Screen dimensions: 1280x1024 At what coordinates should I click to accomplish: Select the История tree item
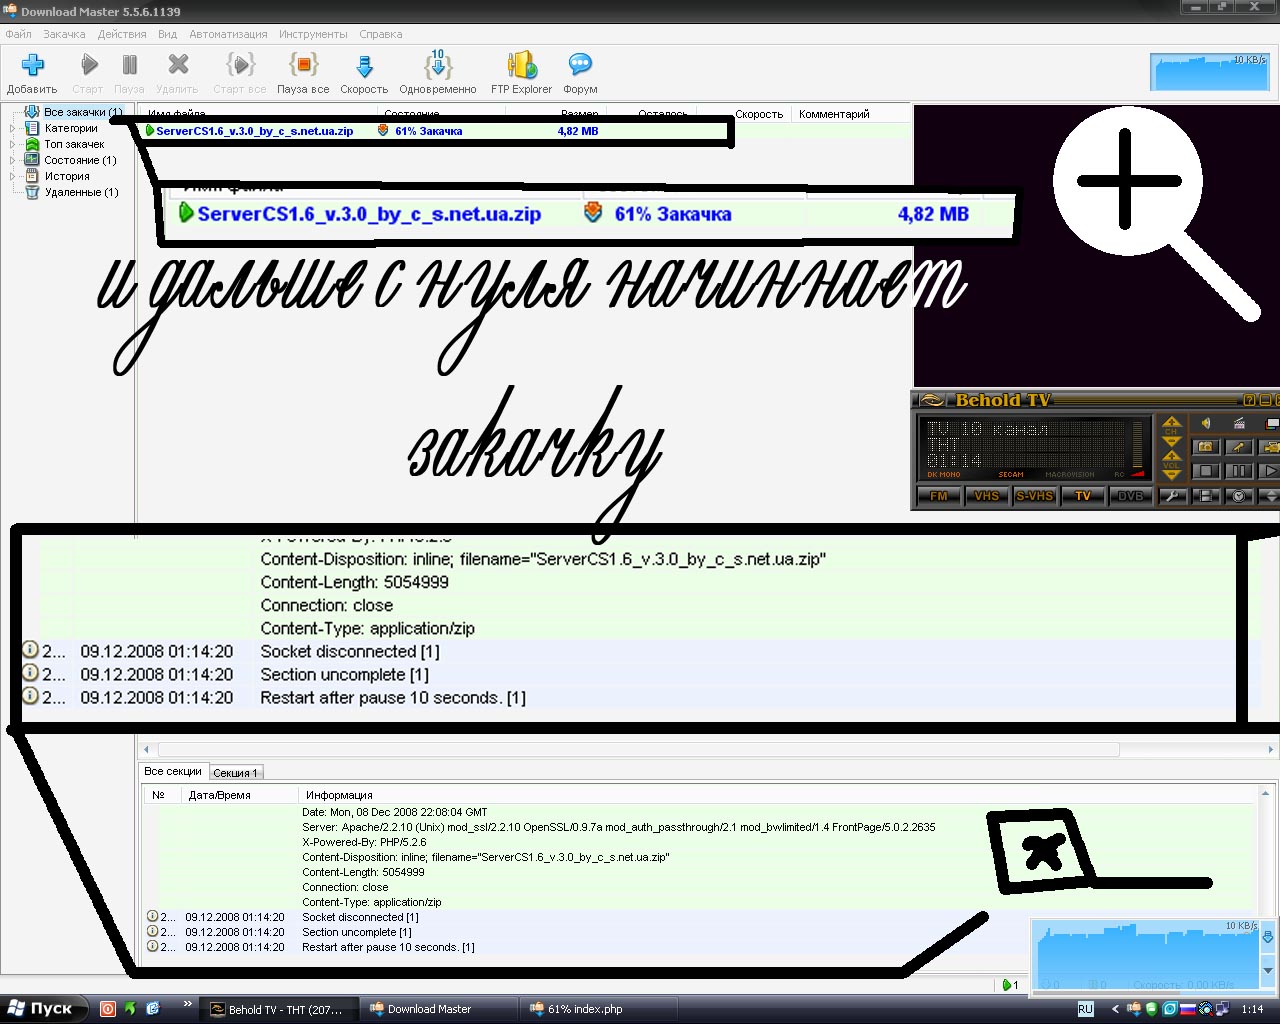tap(67, 176)
